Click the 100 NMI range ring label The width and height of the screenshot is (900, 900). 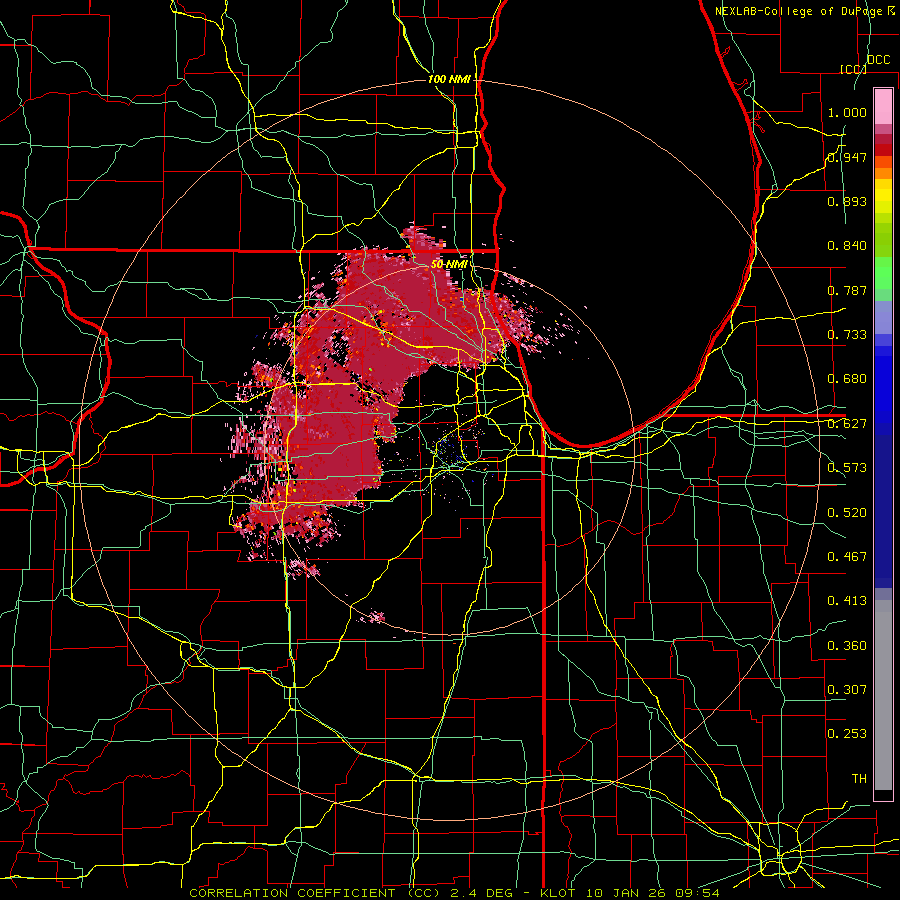(x=449, y=79)
